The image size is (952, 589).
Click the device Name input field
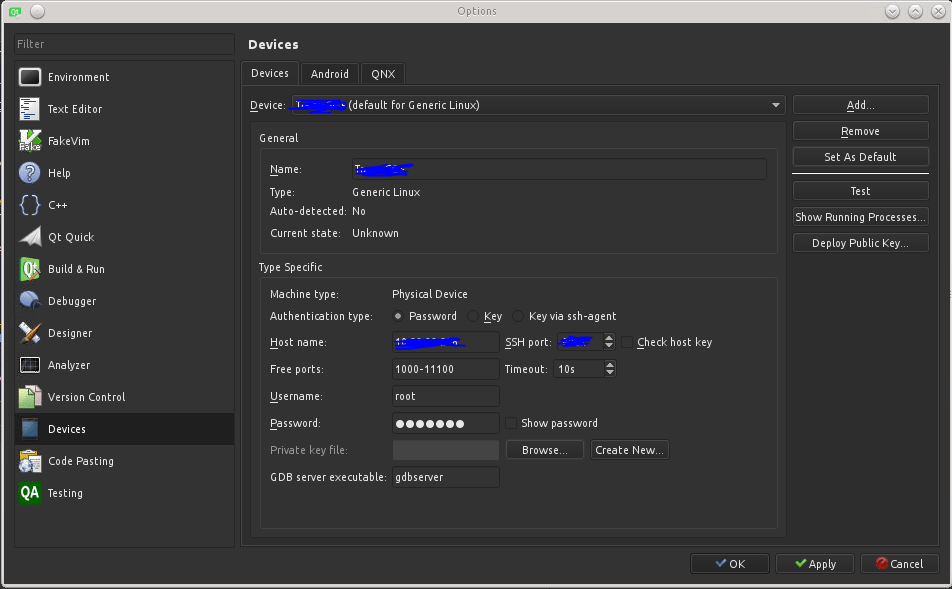coord(559,169)
